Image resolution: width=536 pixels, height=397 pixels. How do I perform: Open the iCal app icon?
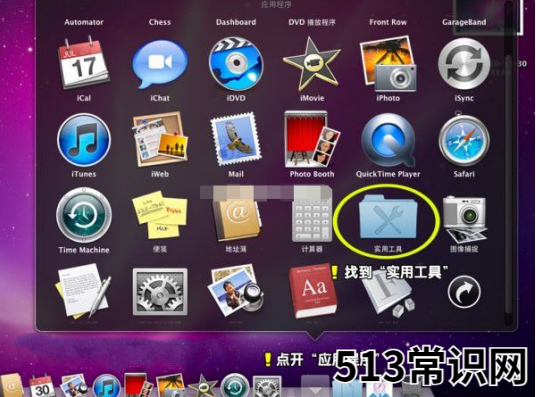(x=84, y=63)
